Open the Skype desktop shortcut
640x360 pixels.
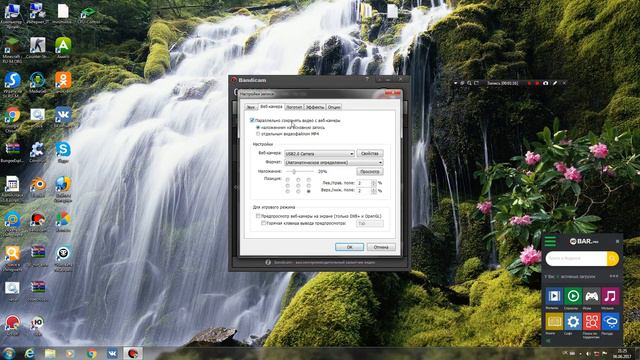[63, 153]
